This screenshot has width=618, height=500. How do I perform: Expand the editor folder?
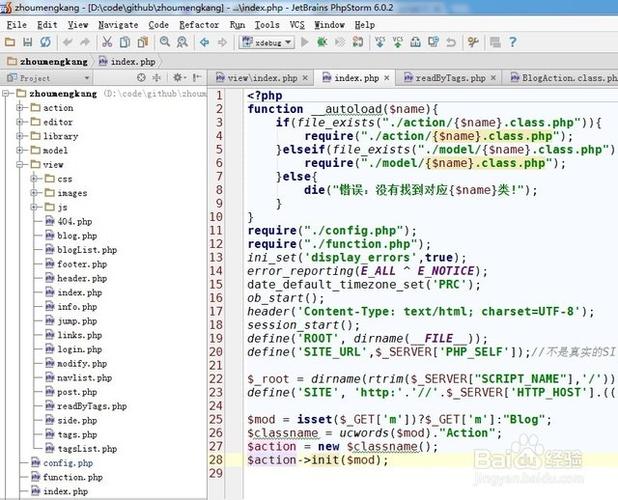(20, 122)
